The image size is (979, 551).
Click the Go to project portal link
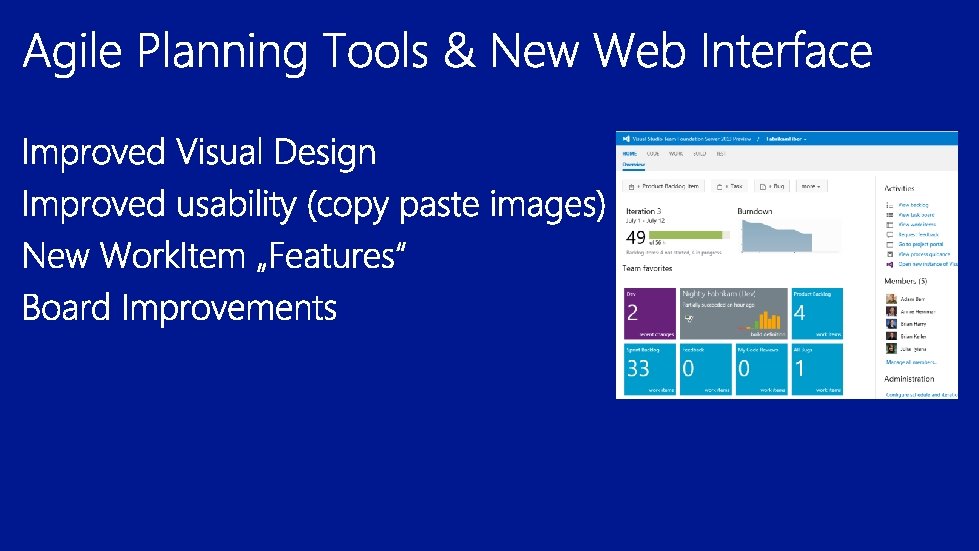tap(921, 245)
